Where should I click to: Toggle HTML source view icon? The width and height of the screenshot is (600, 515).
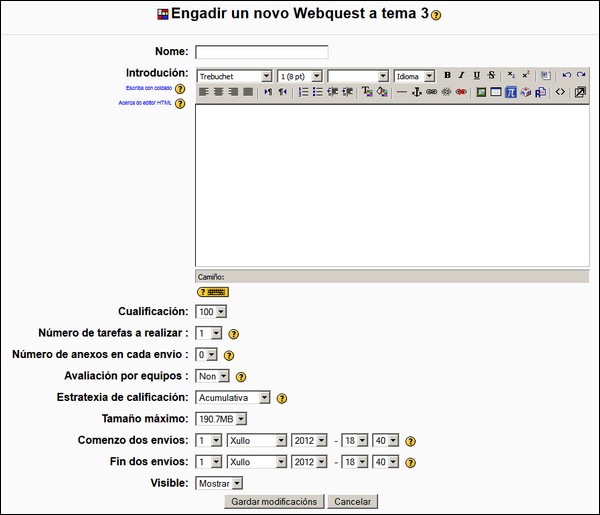pos(560,92)
